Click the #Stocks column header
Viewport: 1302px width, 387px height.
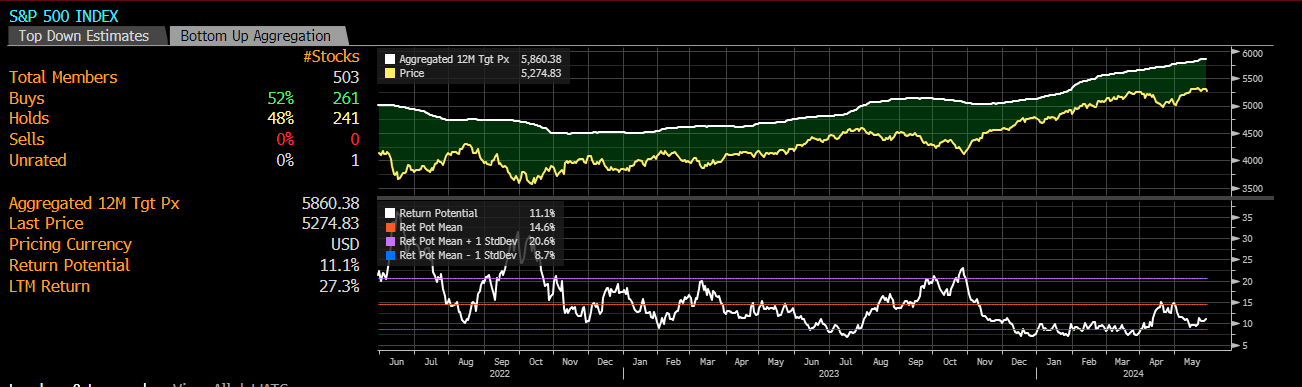point(331,57)
